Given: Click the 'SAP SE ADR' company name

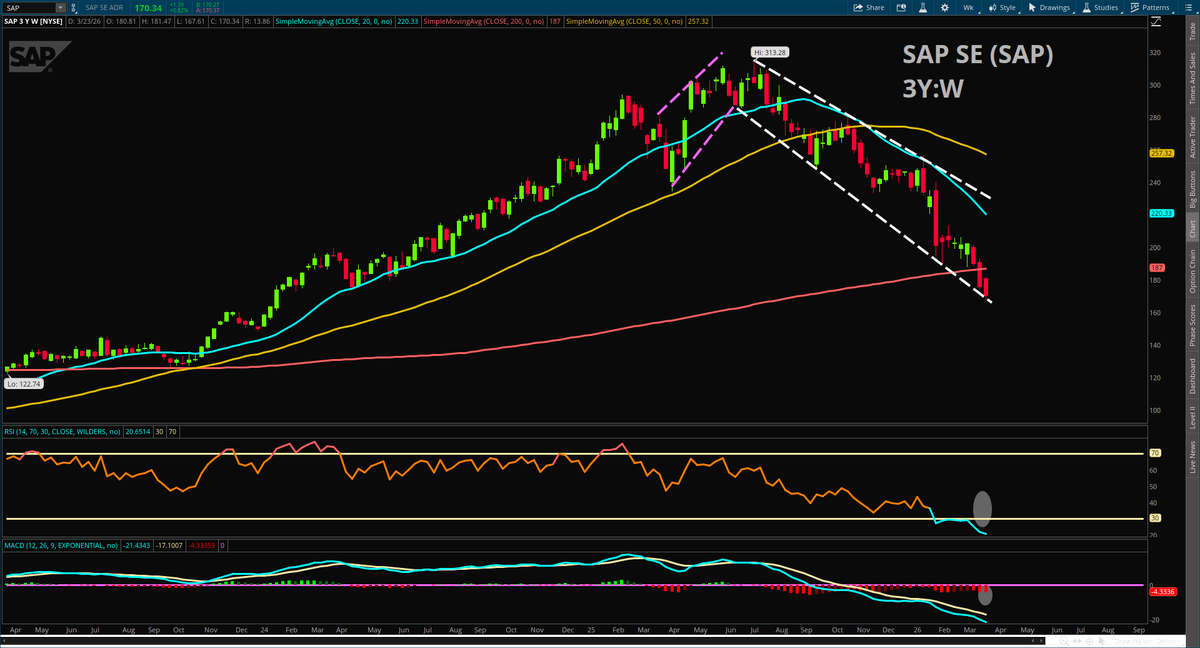Looking at the screenshot, I should [x=104, y=8].
